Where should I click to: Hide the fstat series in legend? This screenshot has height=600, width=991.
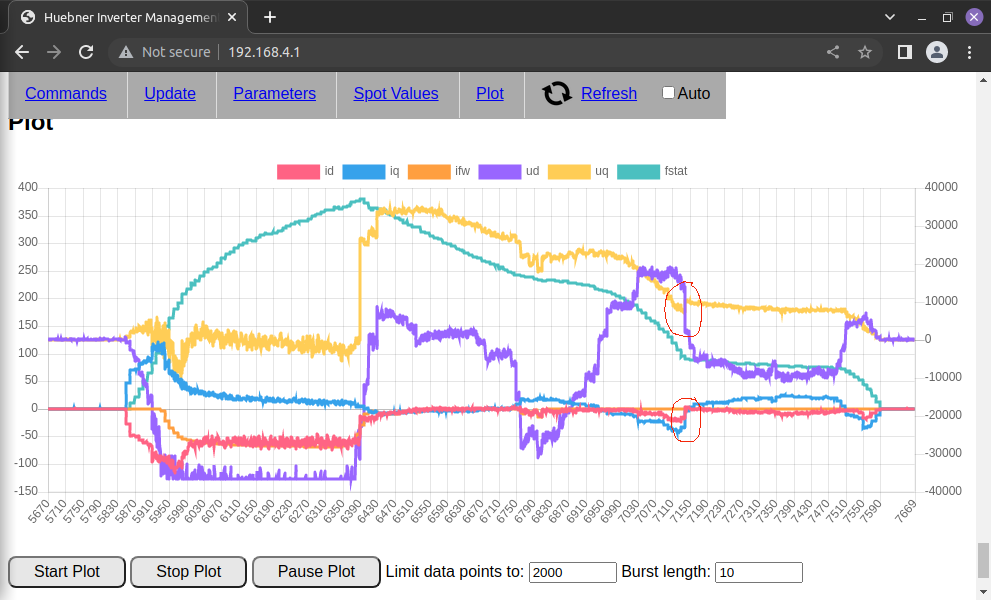(x=638, y=172)
